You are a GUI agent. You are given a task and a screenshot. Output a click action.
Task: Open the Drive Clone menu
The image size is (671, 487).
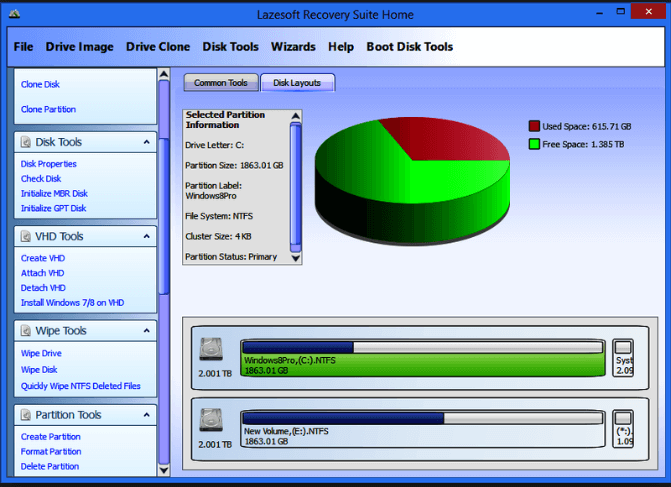[x=158, y=47]
